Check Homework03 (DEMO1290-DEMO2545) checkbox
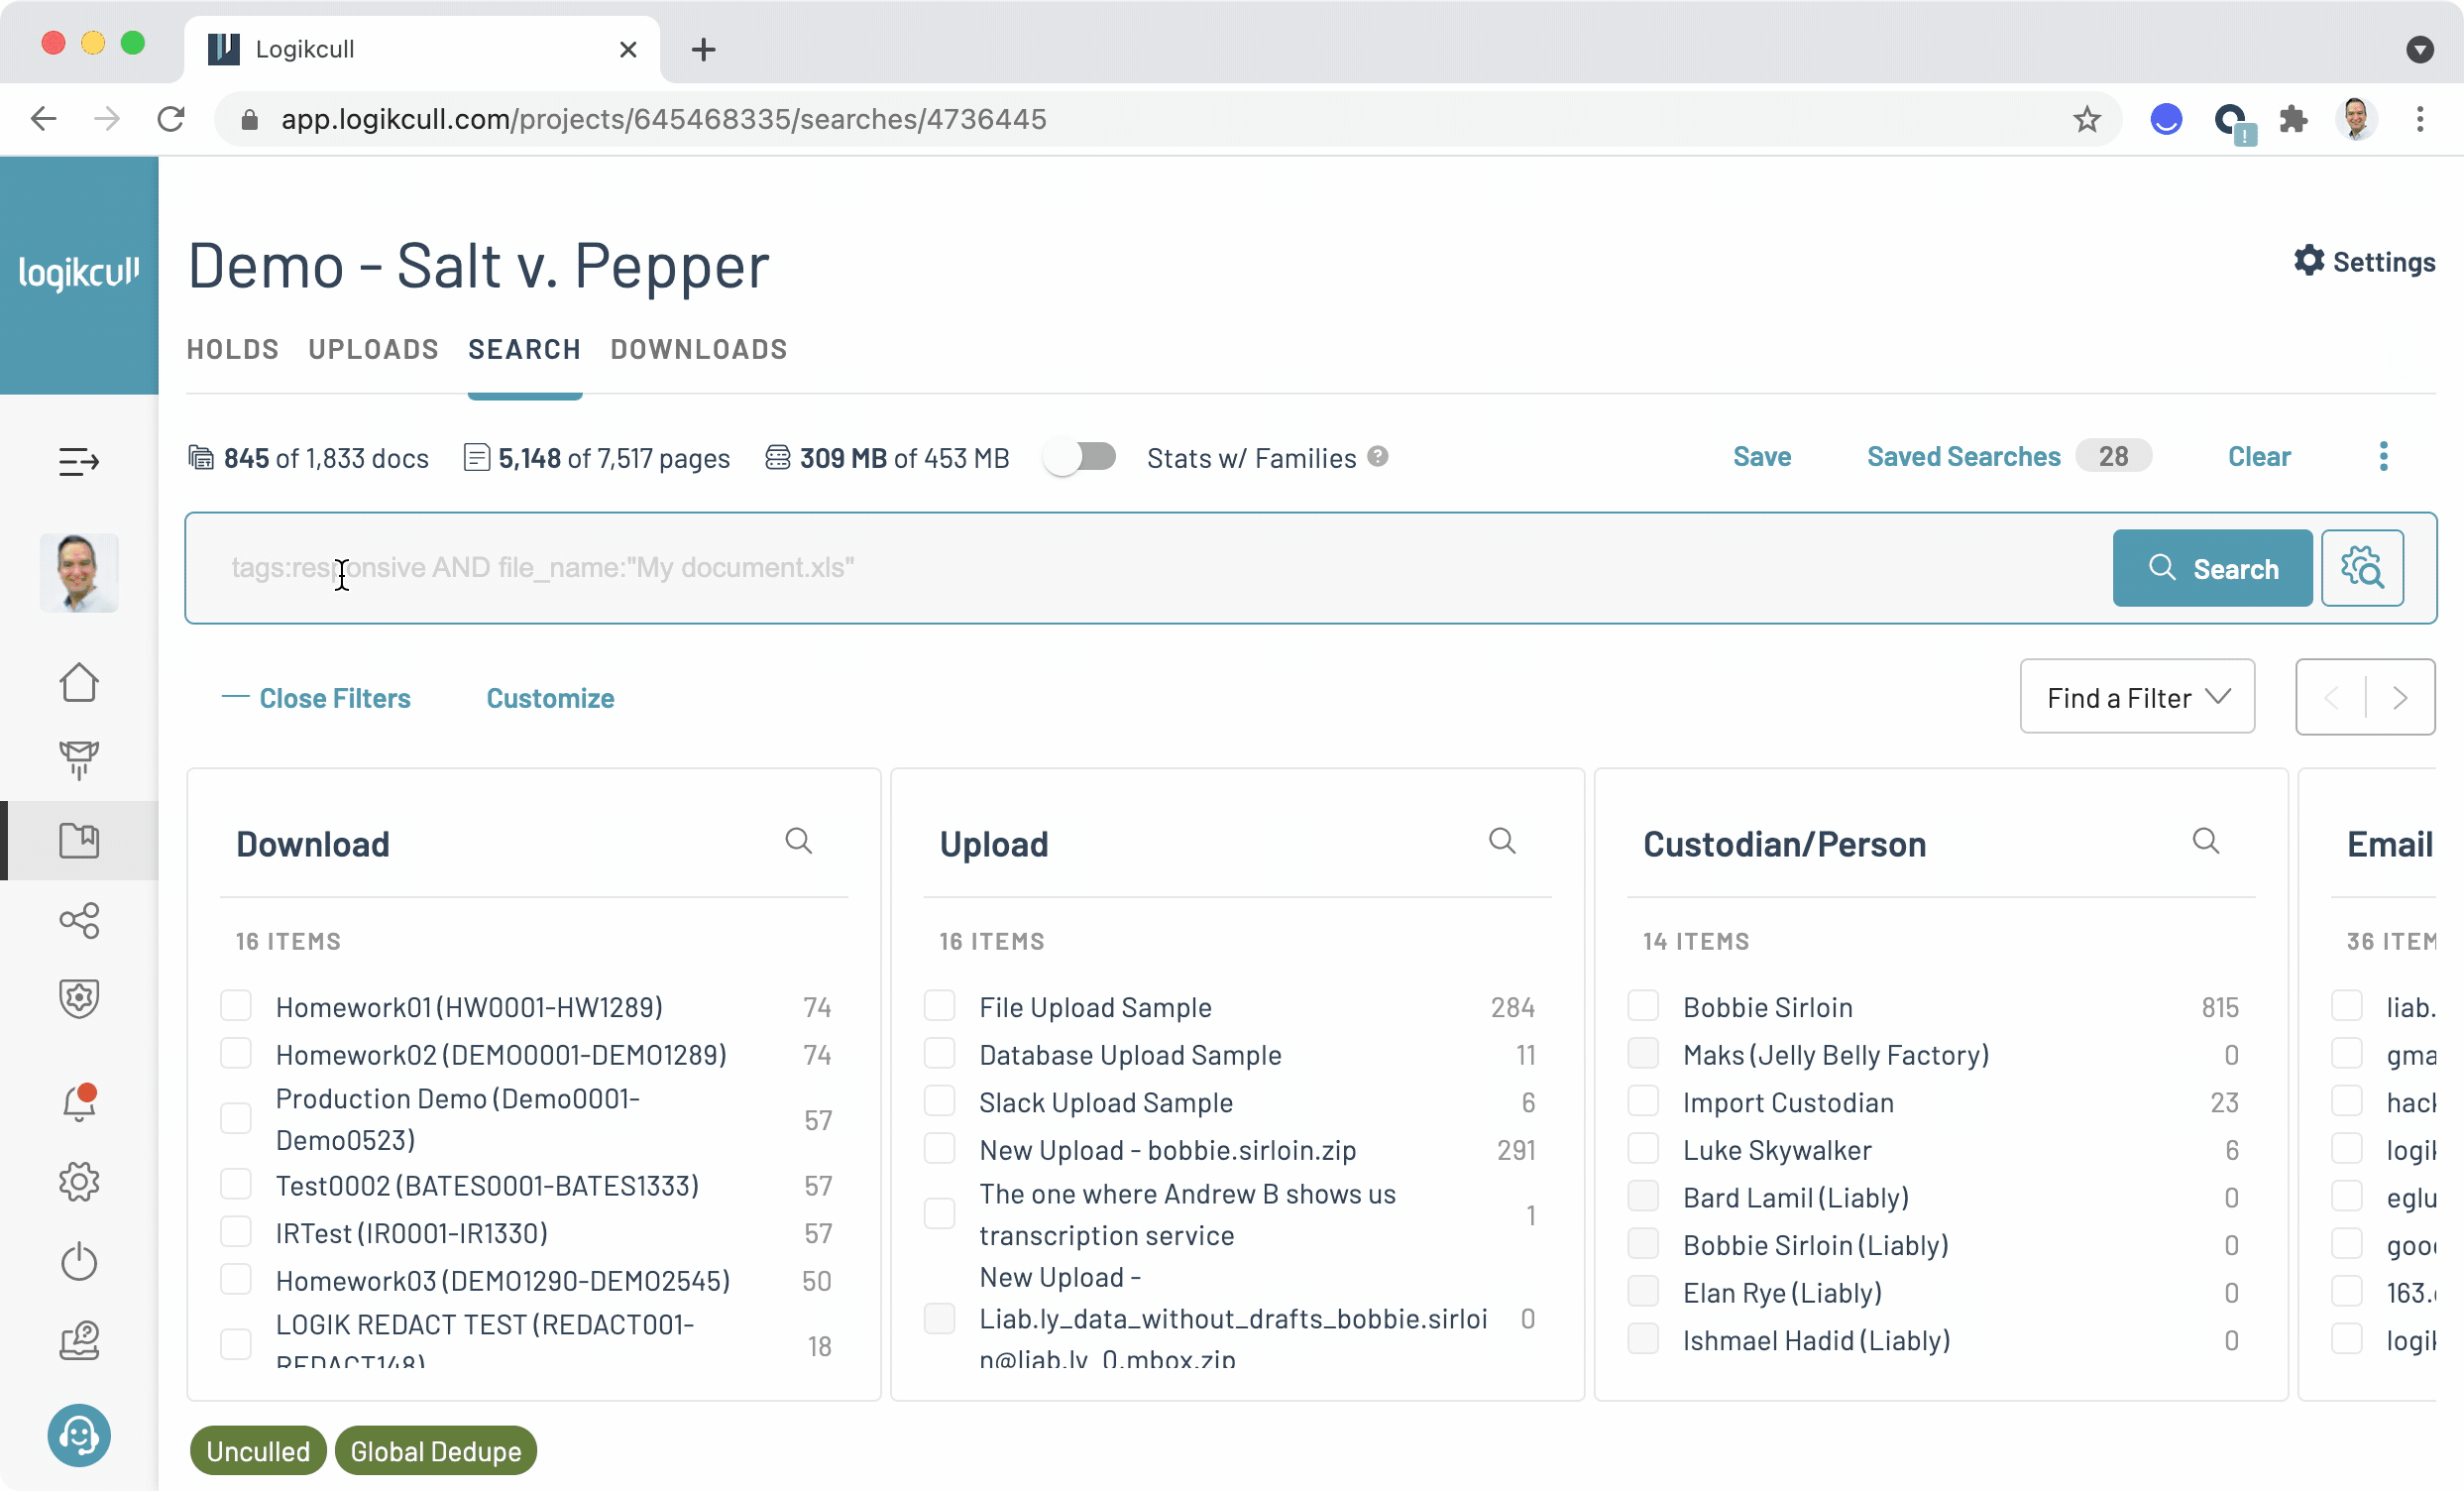 pos(236,1280)
